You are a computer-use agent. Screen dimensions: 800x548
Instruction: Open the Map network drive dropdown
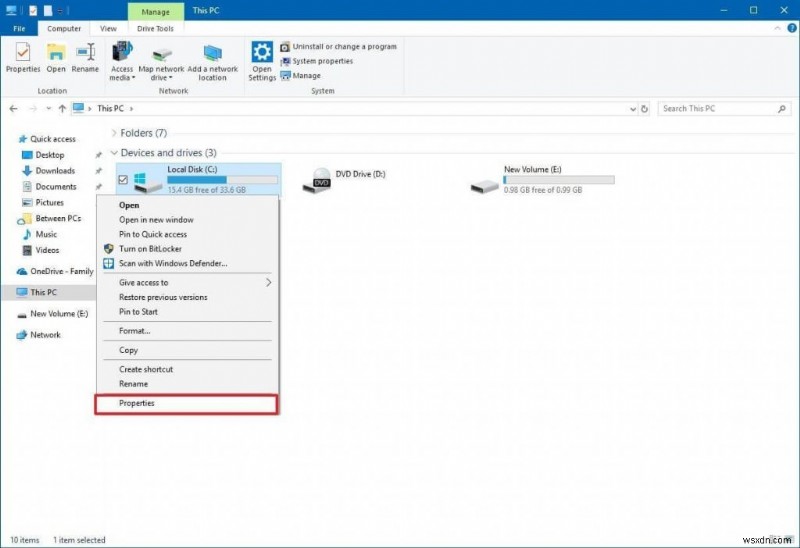pyautogui.click(x=161, y=62)
